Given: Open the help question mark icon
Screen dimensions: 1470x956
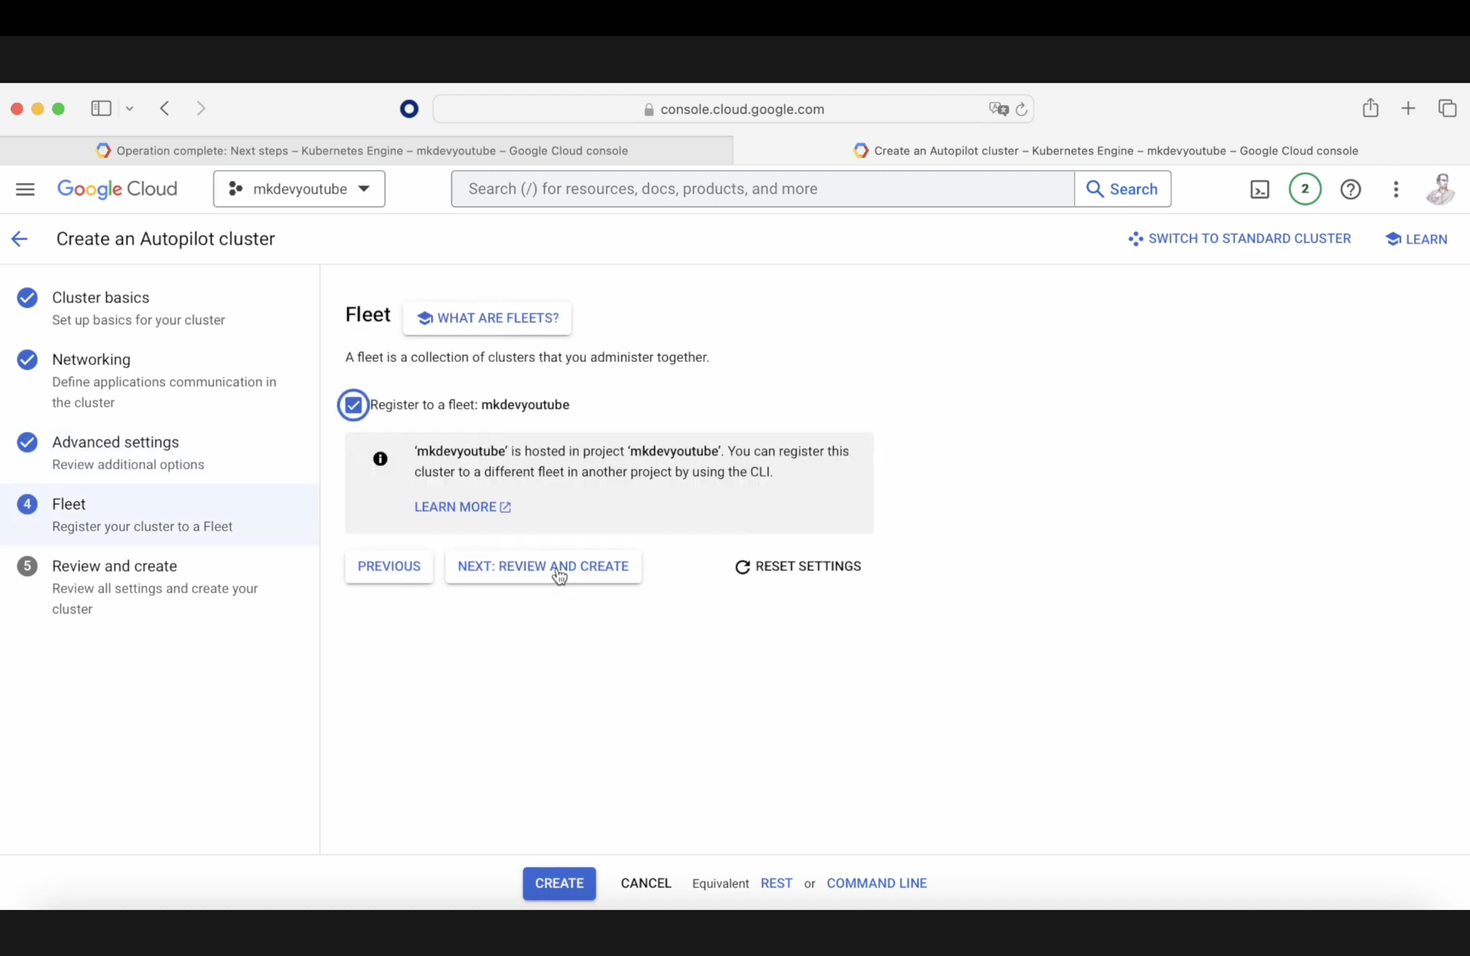Looking at the screenshot, I should tap(1351, 189).
